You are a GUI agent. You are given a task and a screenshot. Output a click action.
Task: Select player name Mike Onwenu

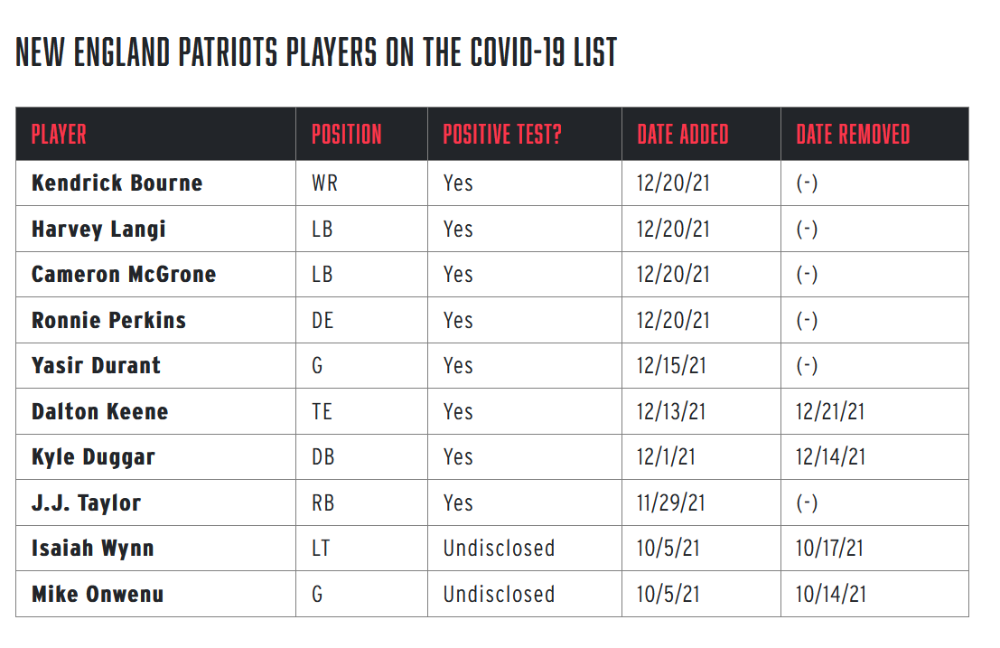[98, 594]
